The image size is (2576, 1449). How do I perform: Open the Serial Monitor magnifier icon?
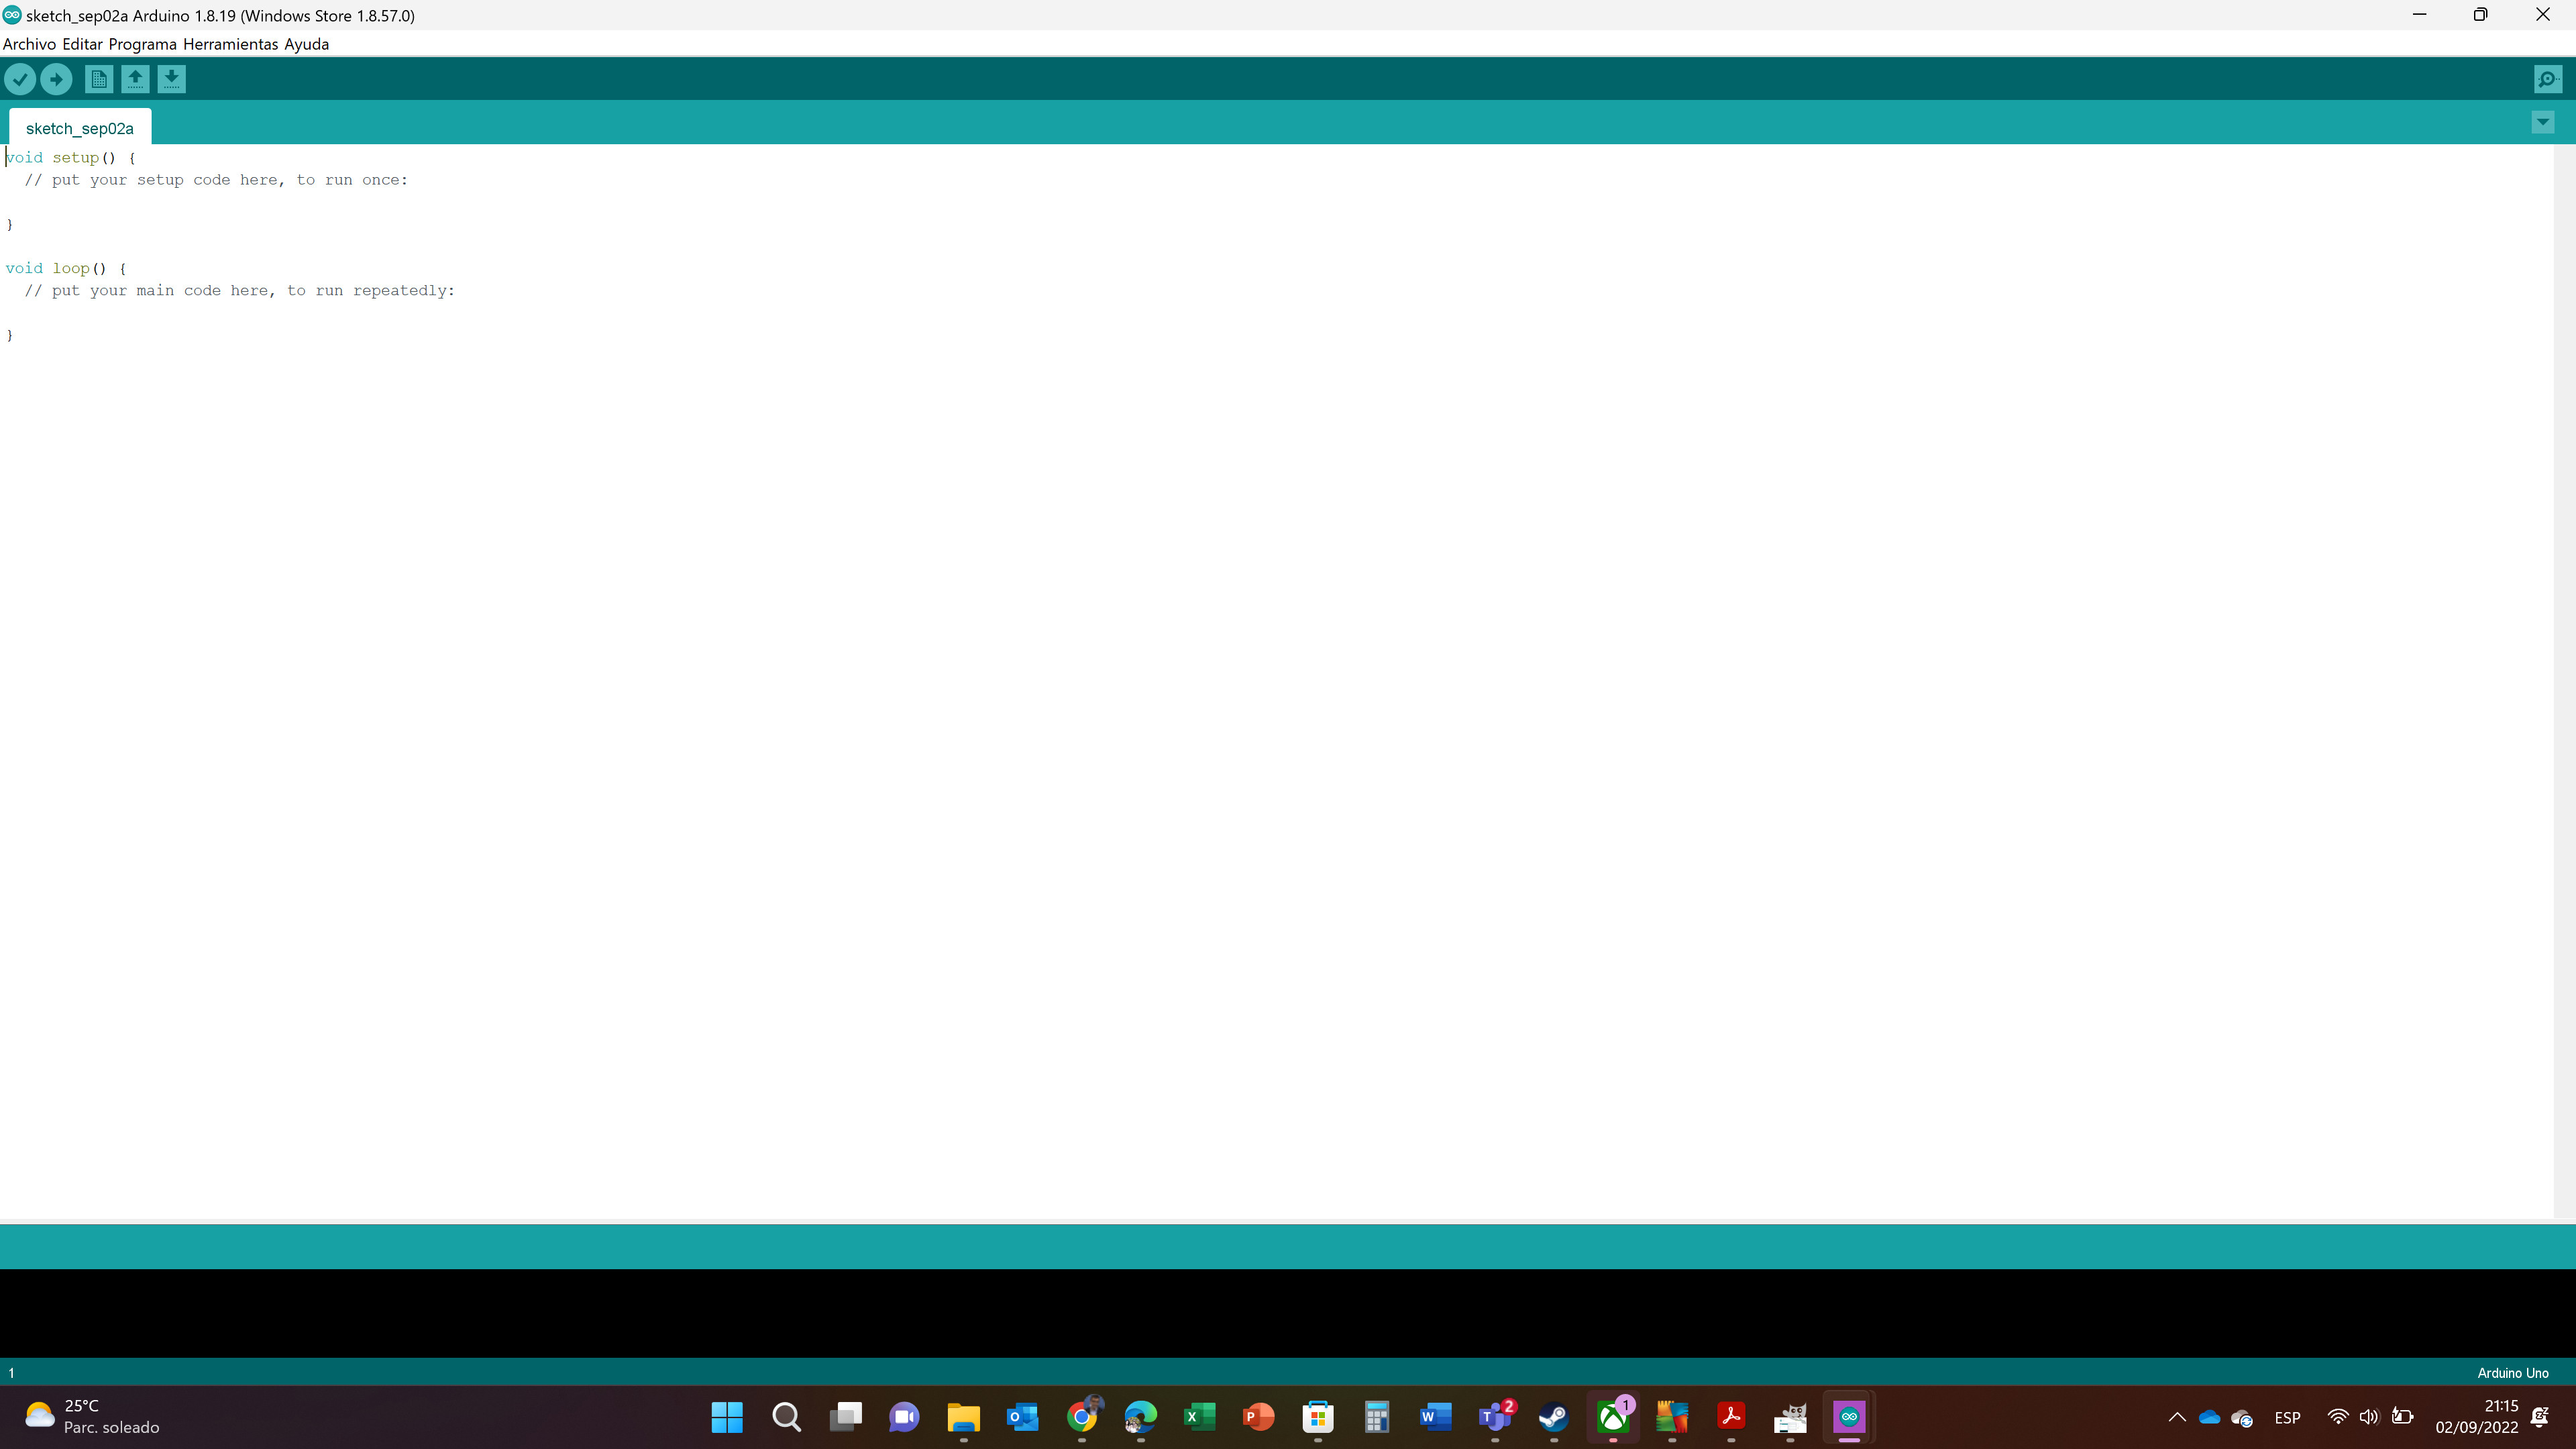tap(2547, 79)
